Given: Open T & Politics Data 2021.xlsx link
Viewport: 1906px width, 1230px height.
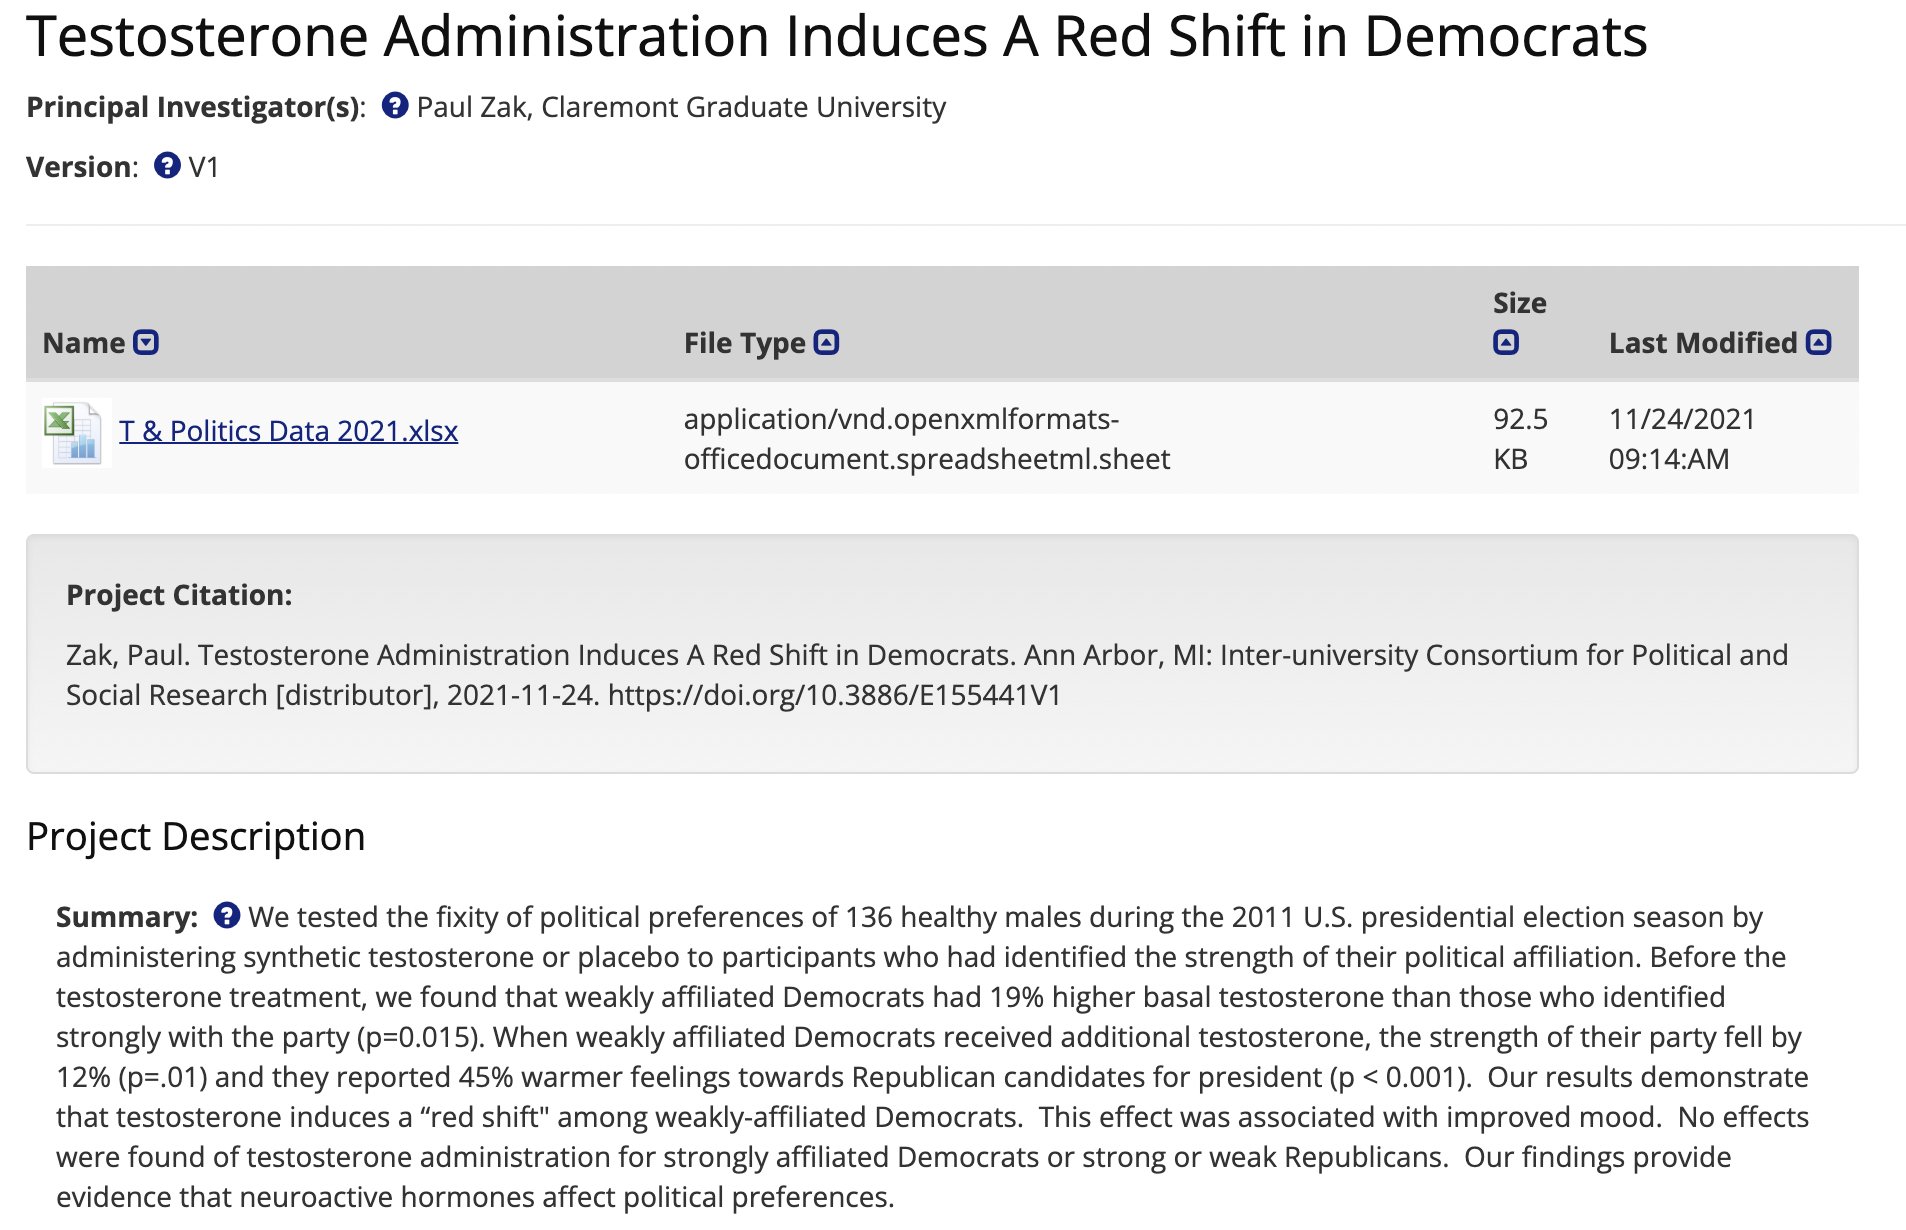Looking at the screenshot, I should click(x=288, y=431).
